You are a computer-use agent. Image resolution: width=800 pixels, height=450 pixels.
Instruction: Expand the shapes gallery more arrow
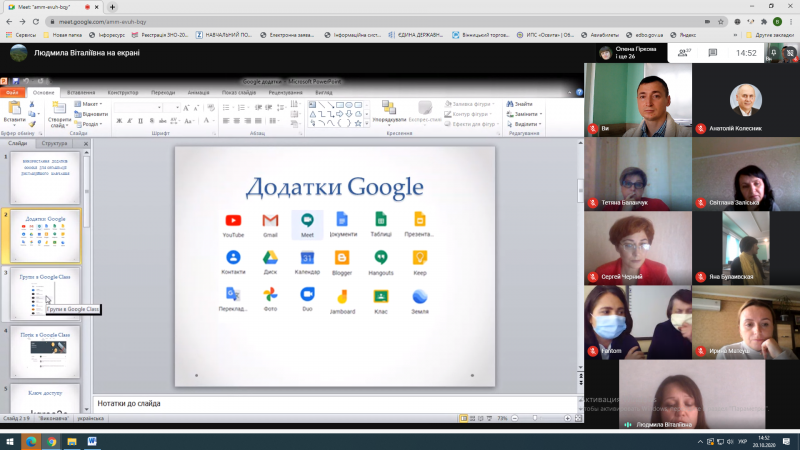366,123
